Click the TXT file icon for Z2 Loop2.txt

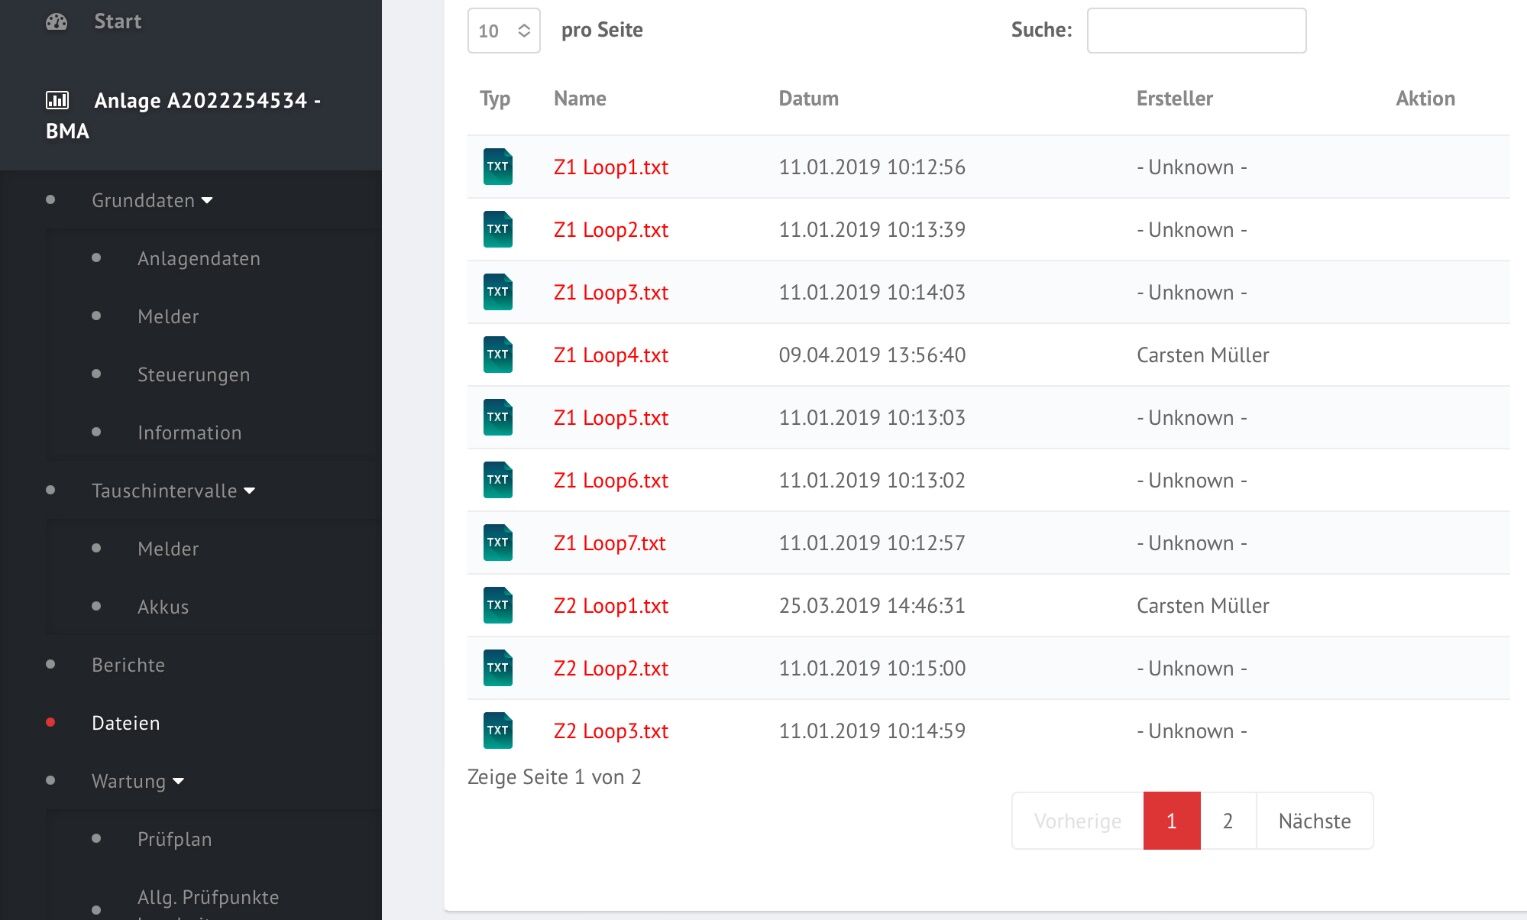tap(498, 668)
